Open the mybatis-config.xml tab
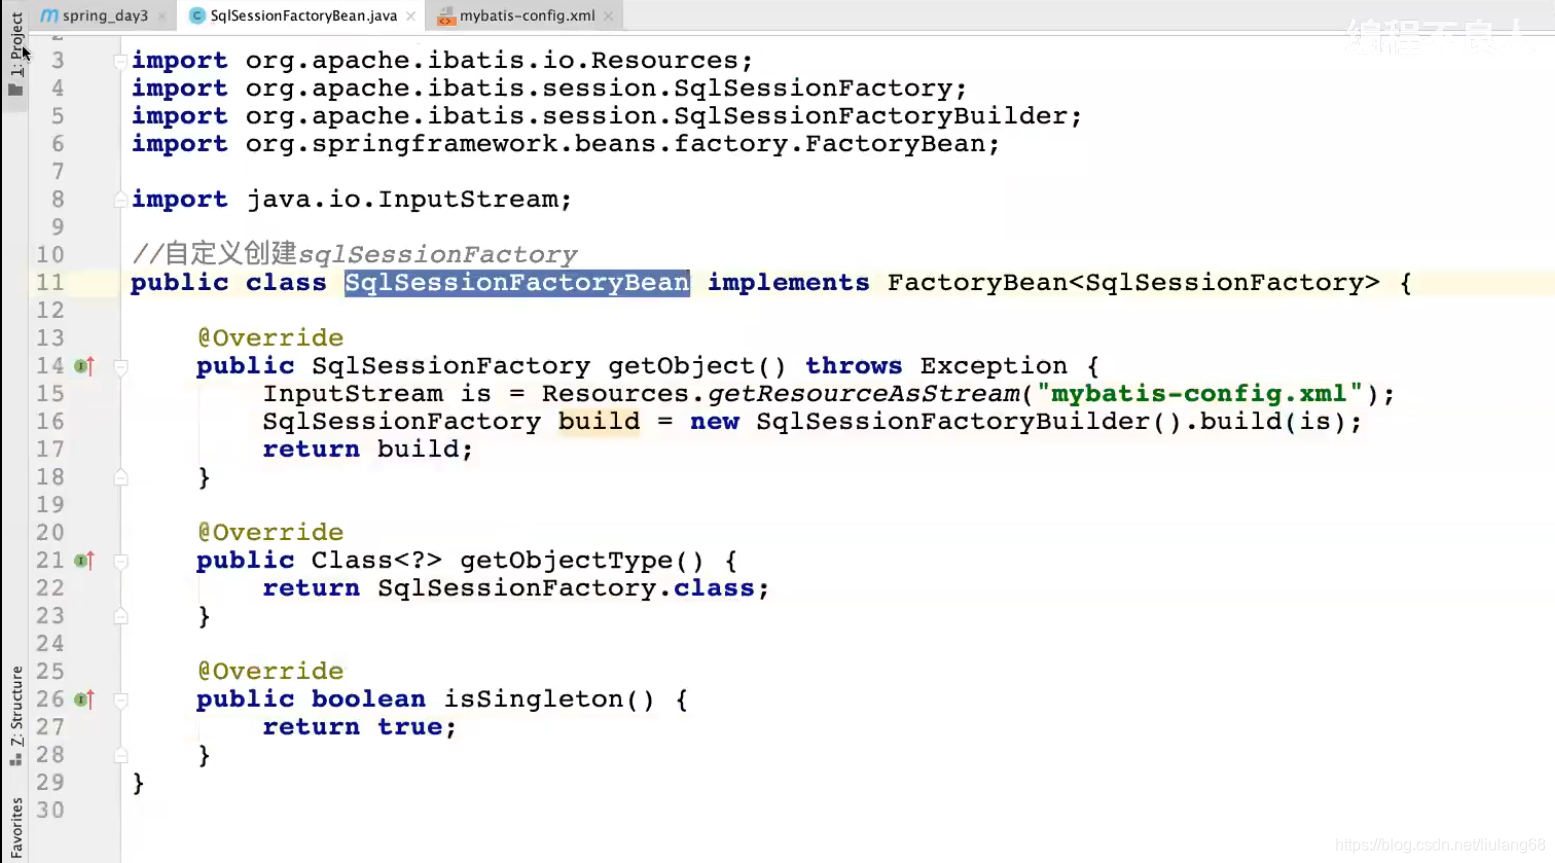This screenshot has width=1555, height=863. tap(527, 15)
